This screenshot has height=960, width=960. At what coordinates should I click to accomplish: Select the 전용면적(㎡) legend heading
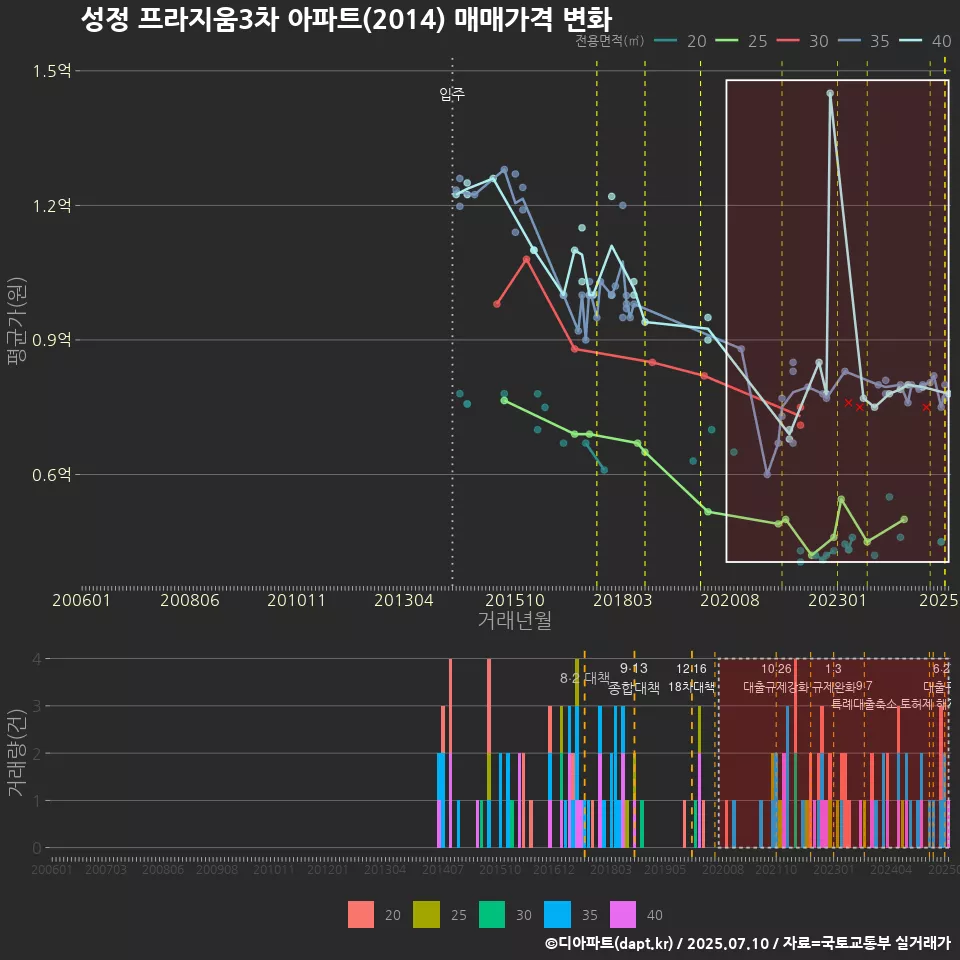[x=609, y=41]
